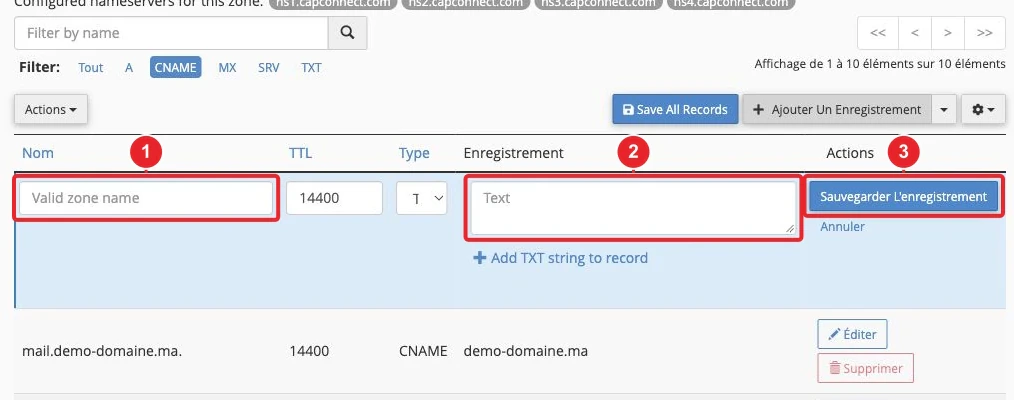The image size is (1014, 400).
Task: Select the SRV filter
Action: (x=268, y=67)
